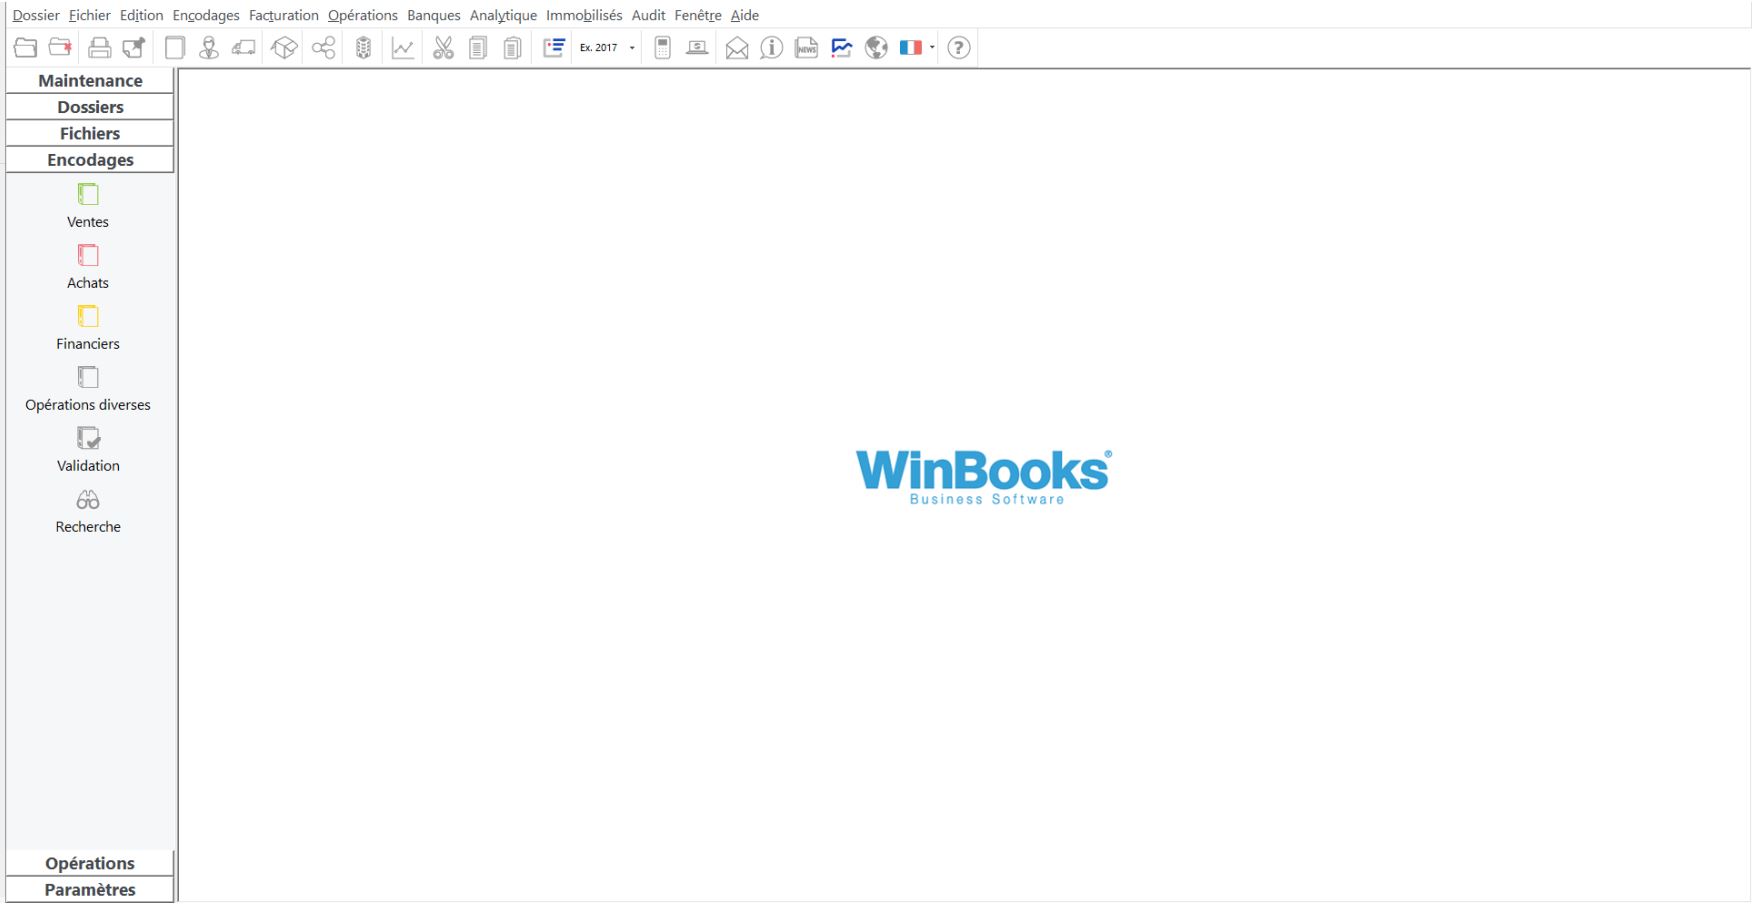Open the Facturation menu

tap(284, 15)
